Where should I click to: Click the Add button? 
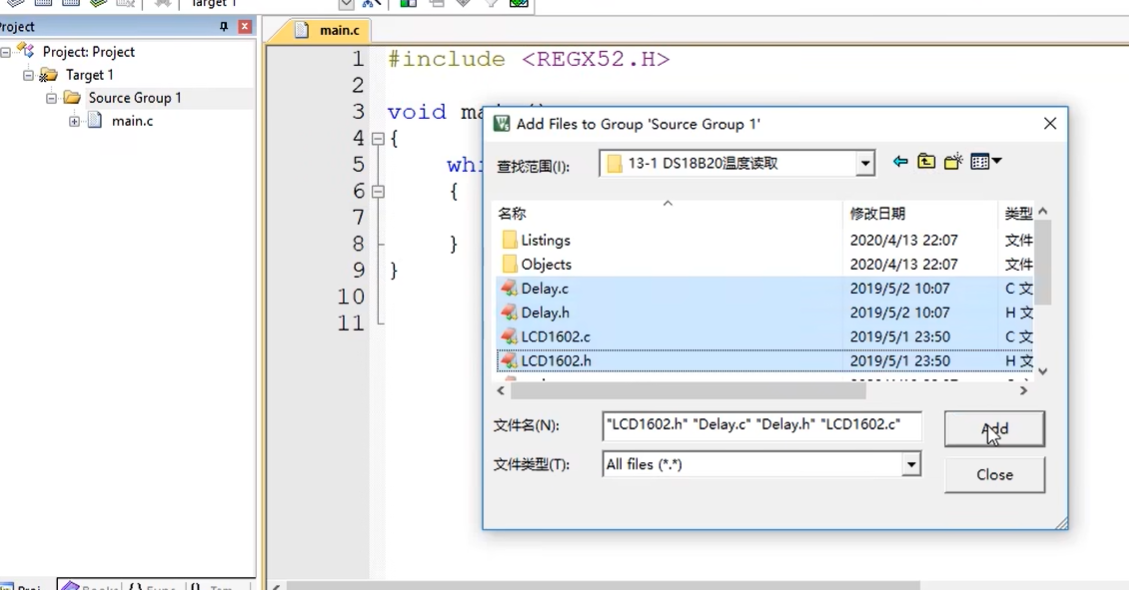pos(994,429)
